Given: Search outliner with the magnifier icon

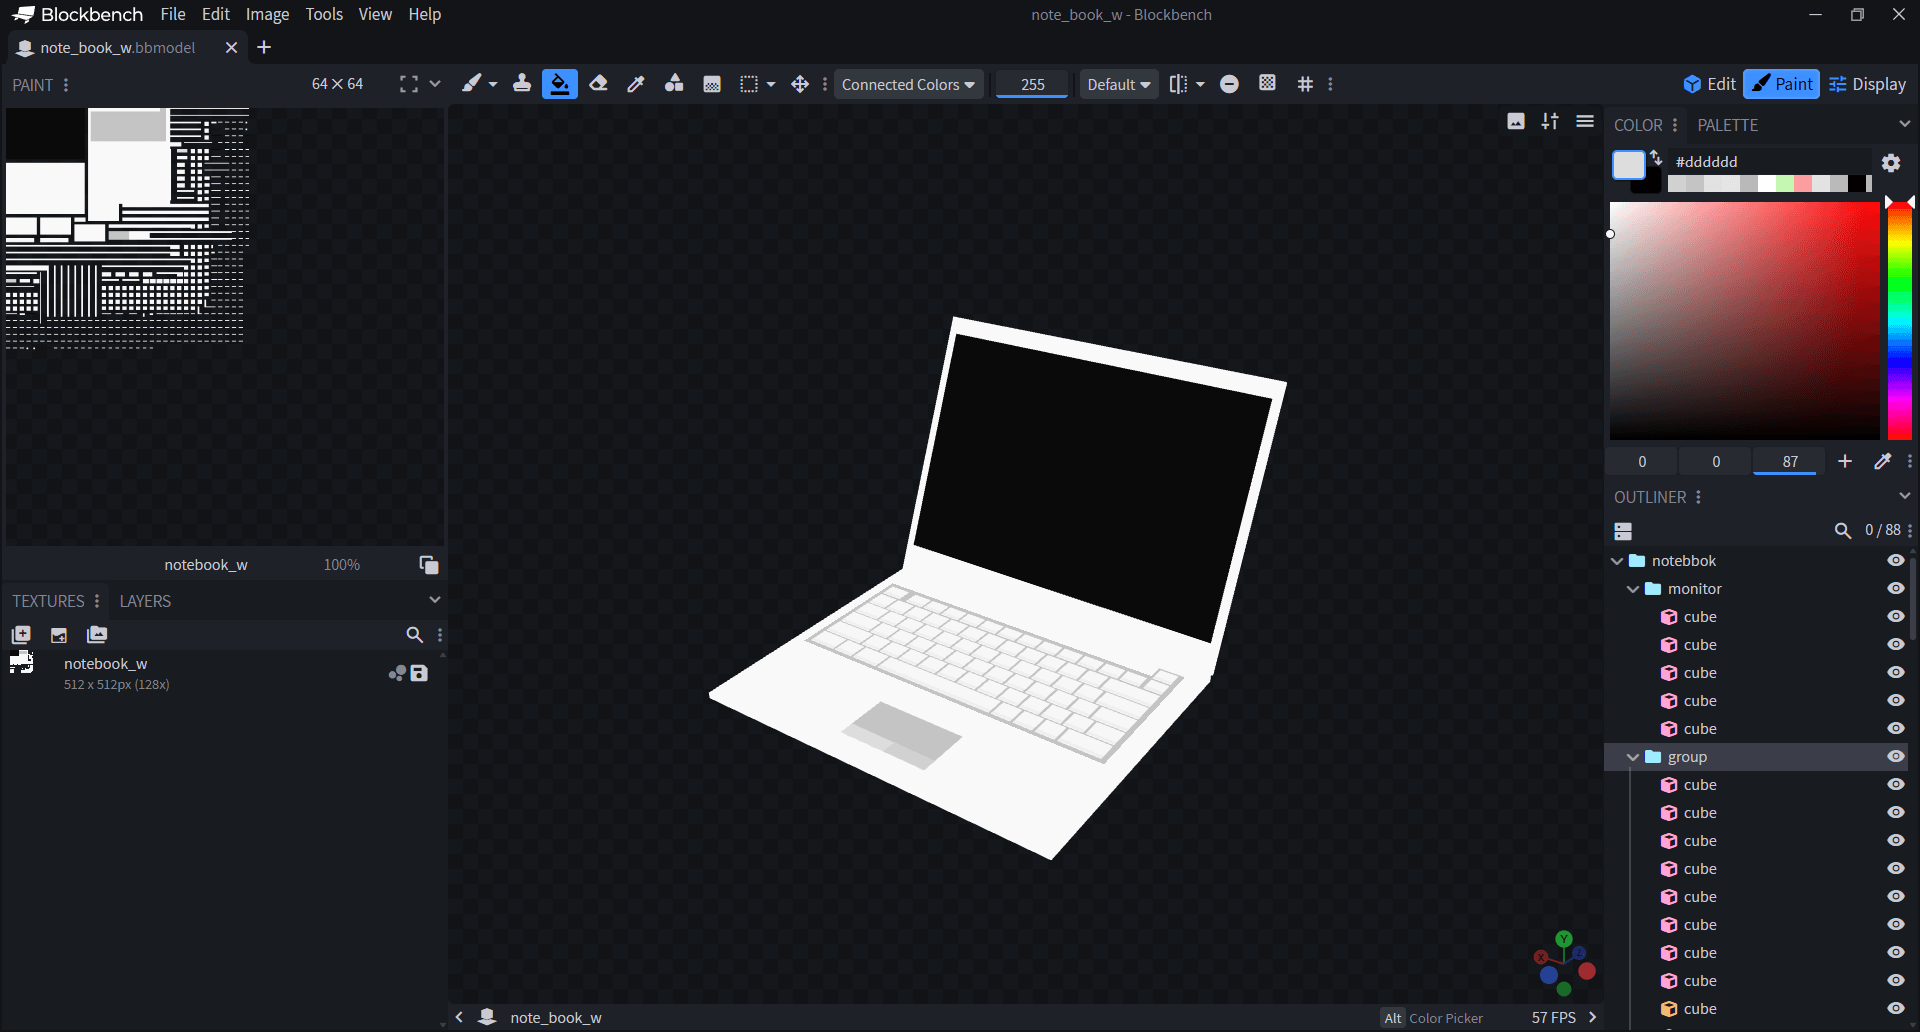Looking at the screenshot, I should (x=1843, y=531).
